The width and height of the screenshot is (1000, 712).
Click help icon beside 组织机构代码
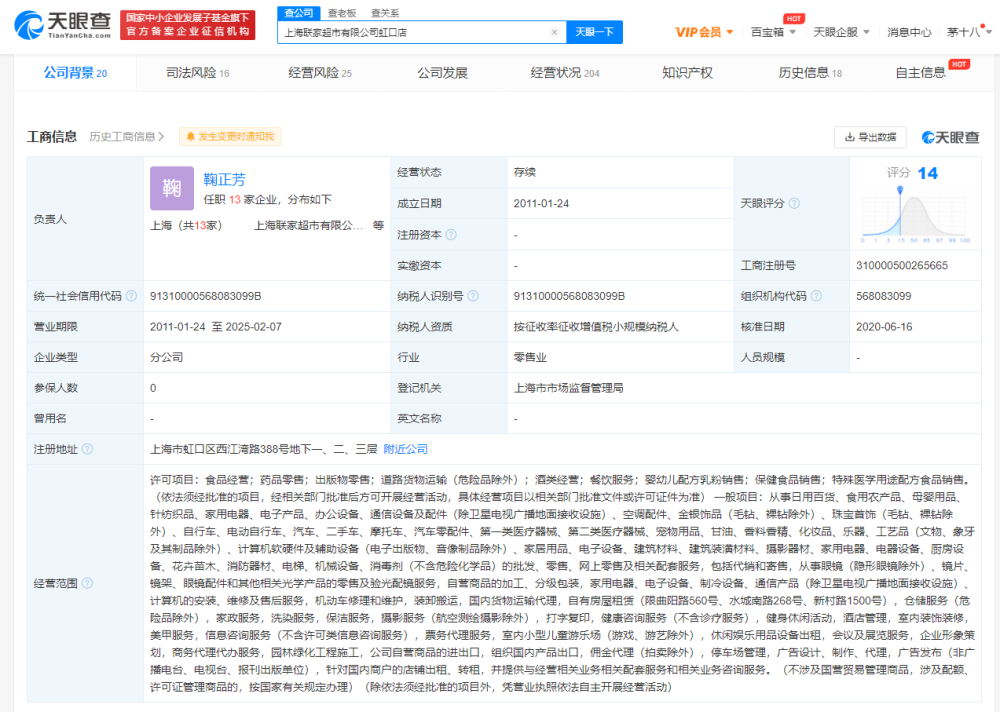(816, 295)
